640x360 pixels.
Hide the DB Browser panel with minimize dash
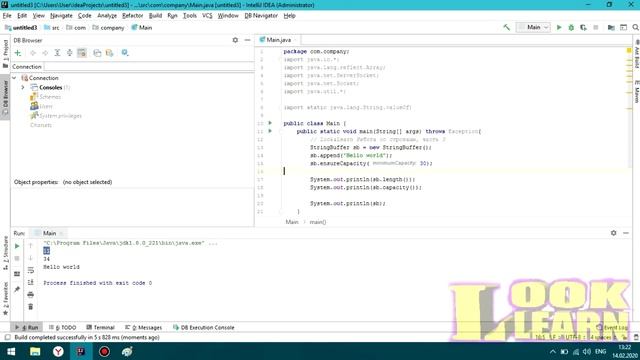click(x=247, y=40)
